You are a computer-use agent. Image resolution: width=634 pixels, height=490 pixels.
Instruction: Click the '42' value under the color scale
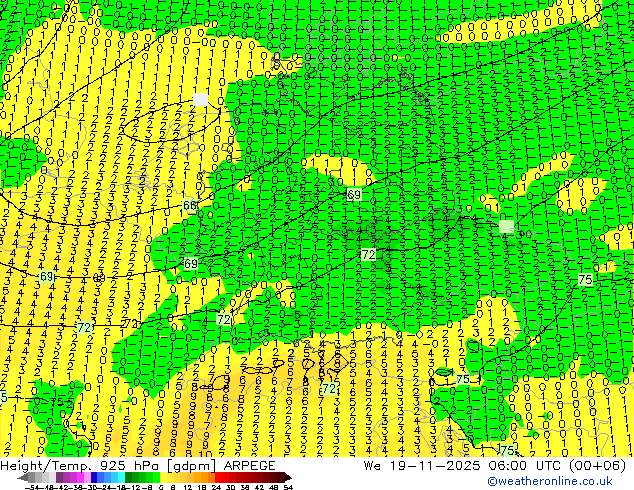(259, 487)
